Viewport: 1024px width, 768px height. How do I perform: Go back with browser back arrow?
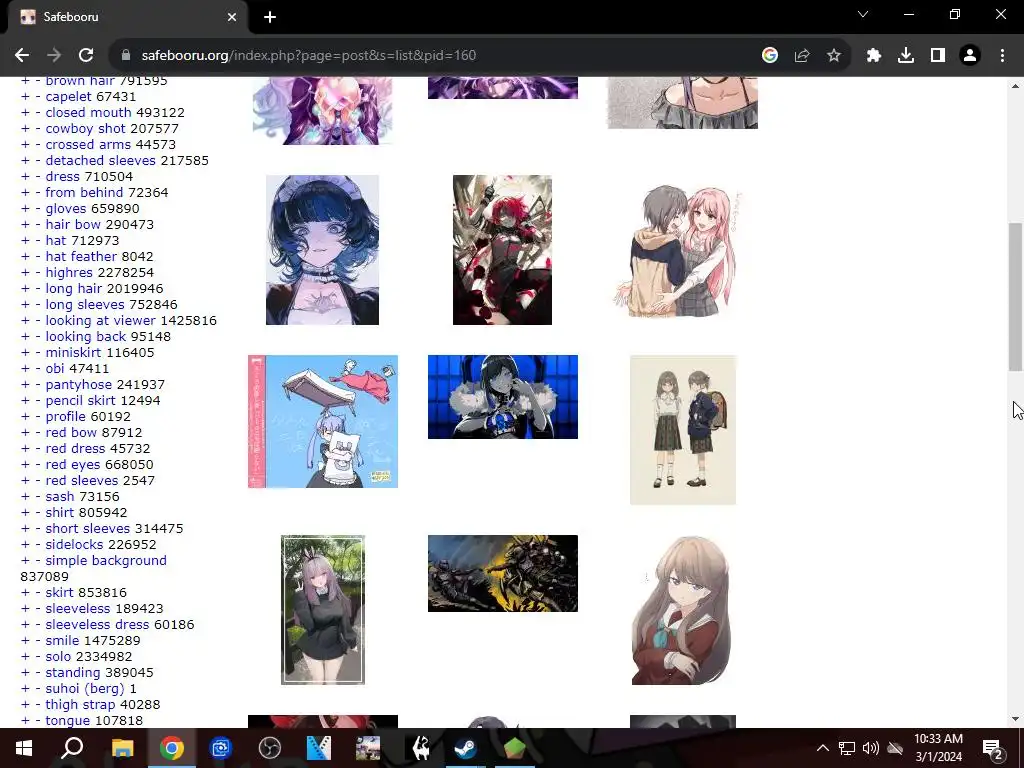coord(22,56)
